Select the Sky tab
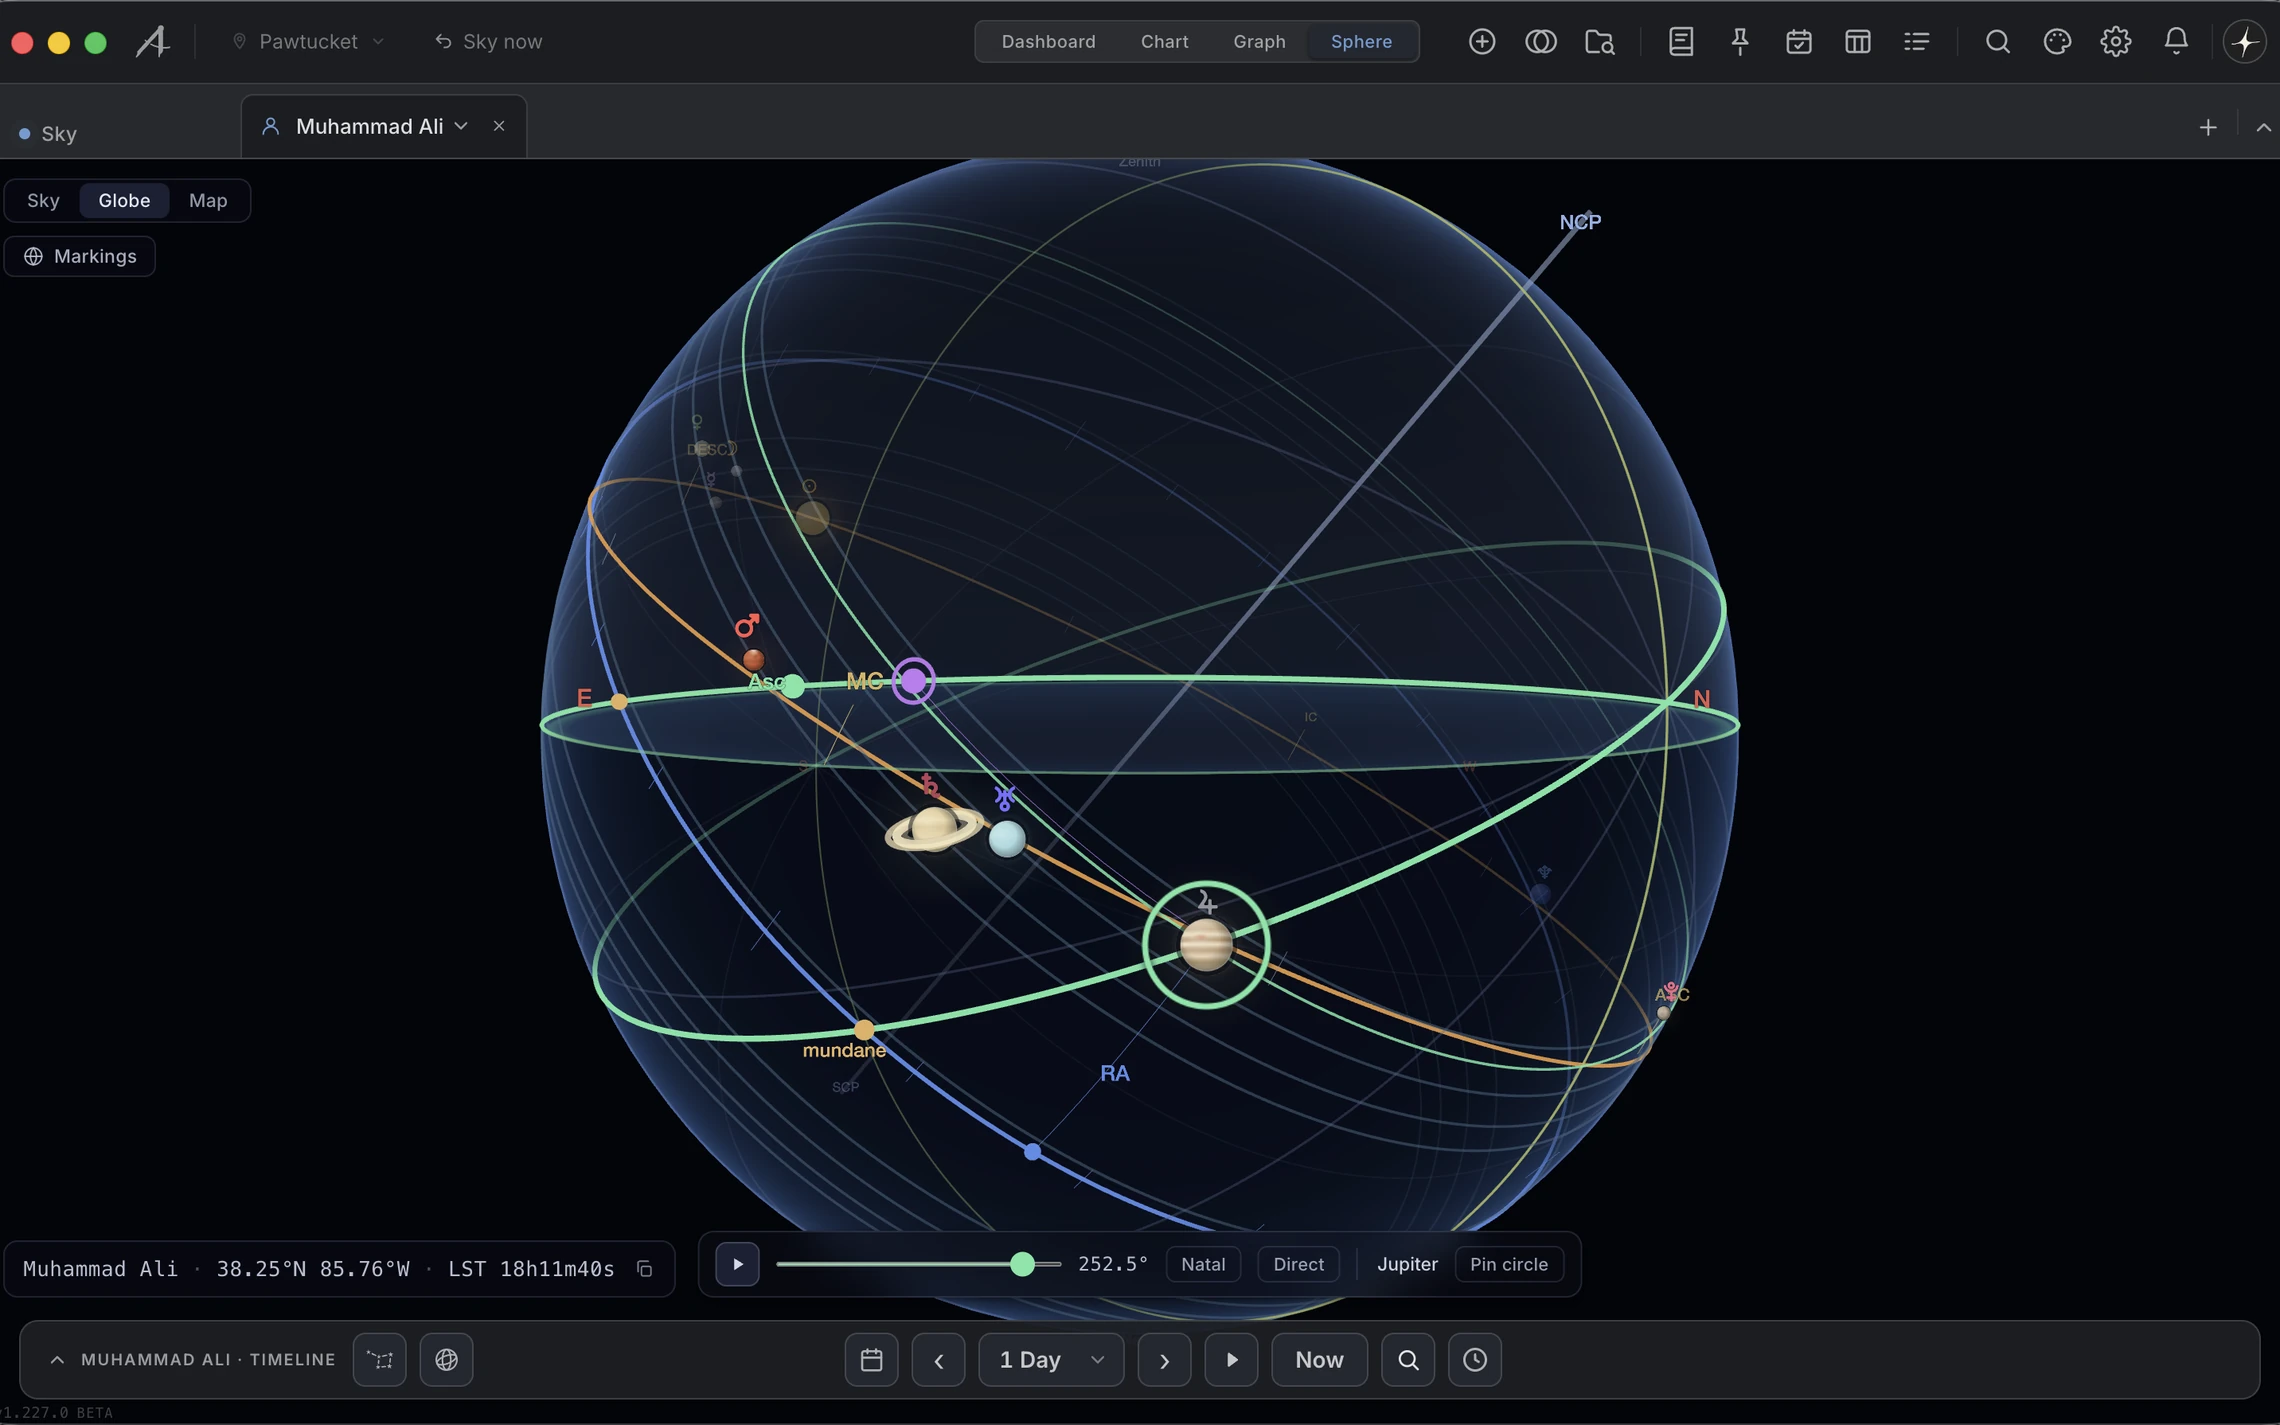Viewport: 2280px width, 1425px height. pyautogui.click(x=48, y=133)
